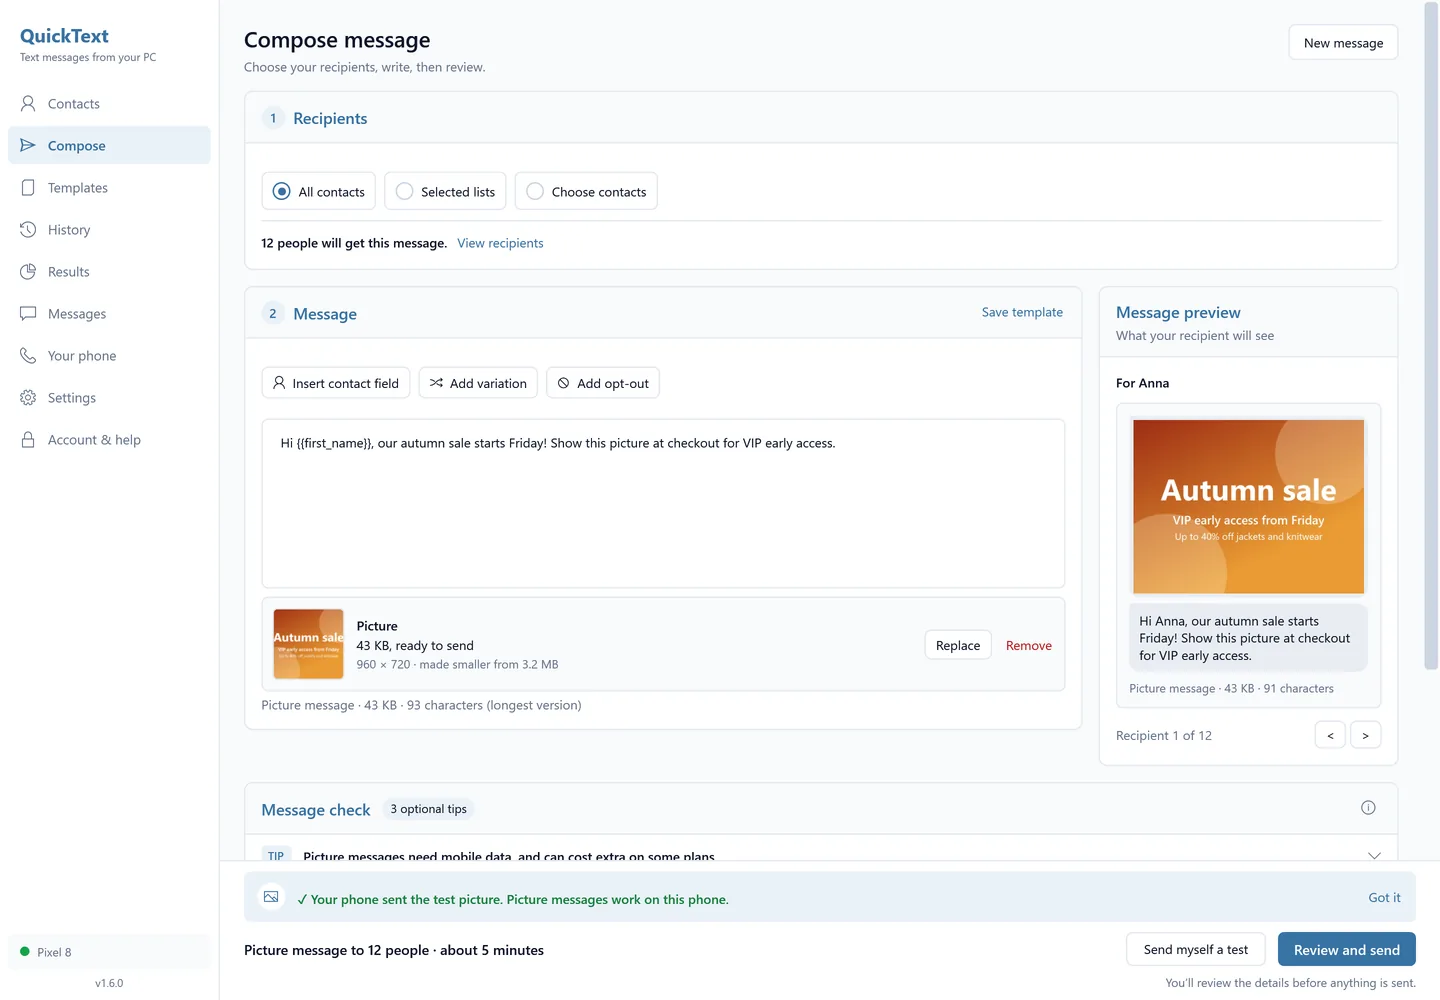Expand the picture messages tip chevron

point(1374,856)
